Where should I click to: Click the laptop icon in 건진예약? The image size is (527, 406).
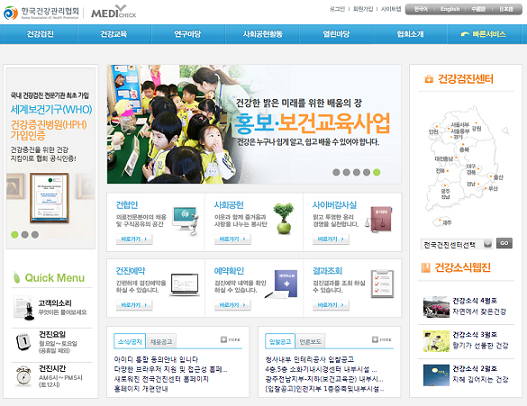[184, 285]
